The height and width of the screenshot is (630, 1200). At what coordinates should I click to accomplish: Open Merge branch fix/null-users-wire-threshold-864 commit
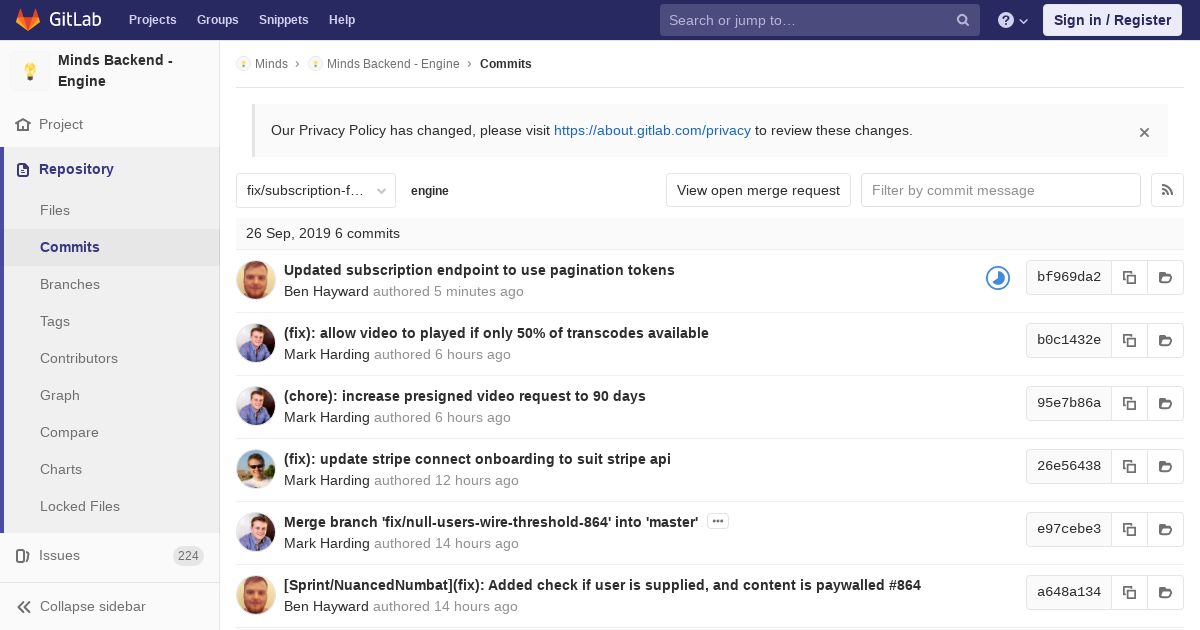point(491,522)
